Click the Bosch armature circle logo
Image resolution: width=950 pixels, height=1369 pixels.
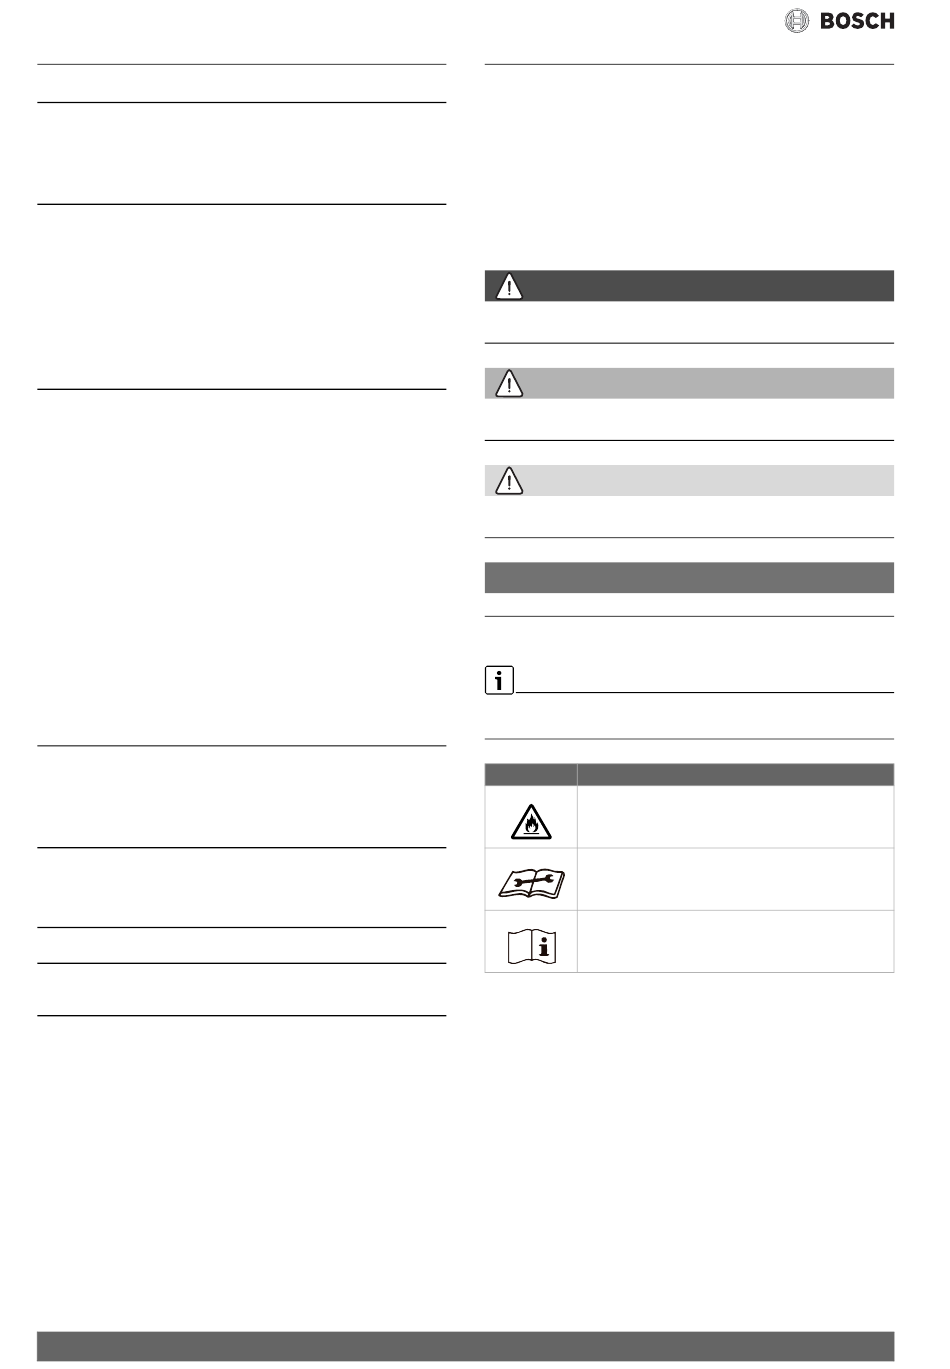pyautogui.click(x=797, y=20)
